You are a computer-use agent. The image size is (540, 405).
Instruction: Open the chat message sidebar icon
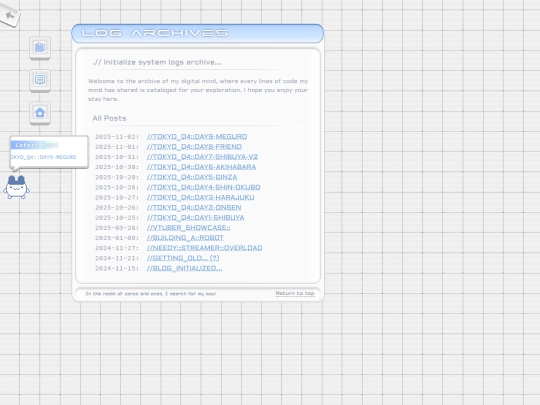click(x=40, y=80)
